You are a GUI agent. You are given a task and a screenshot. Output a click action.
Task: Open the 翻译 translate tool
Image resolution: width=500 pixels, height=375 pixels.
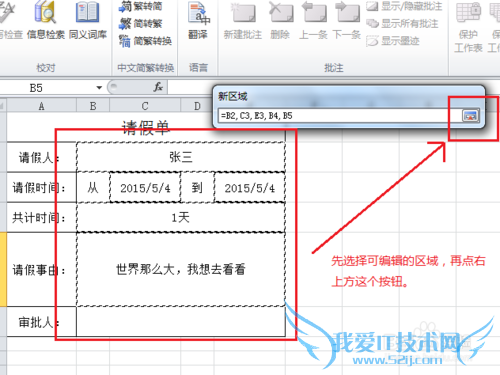pyautogui.click(x=198, y=21)
